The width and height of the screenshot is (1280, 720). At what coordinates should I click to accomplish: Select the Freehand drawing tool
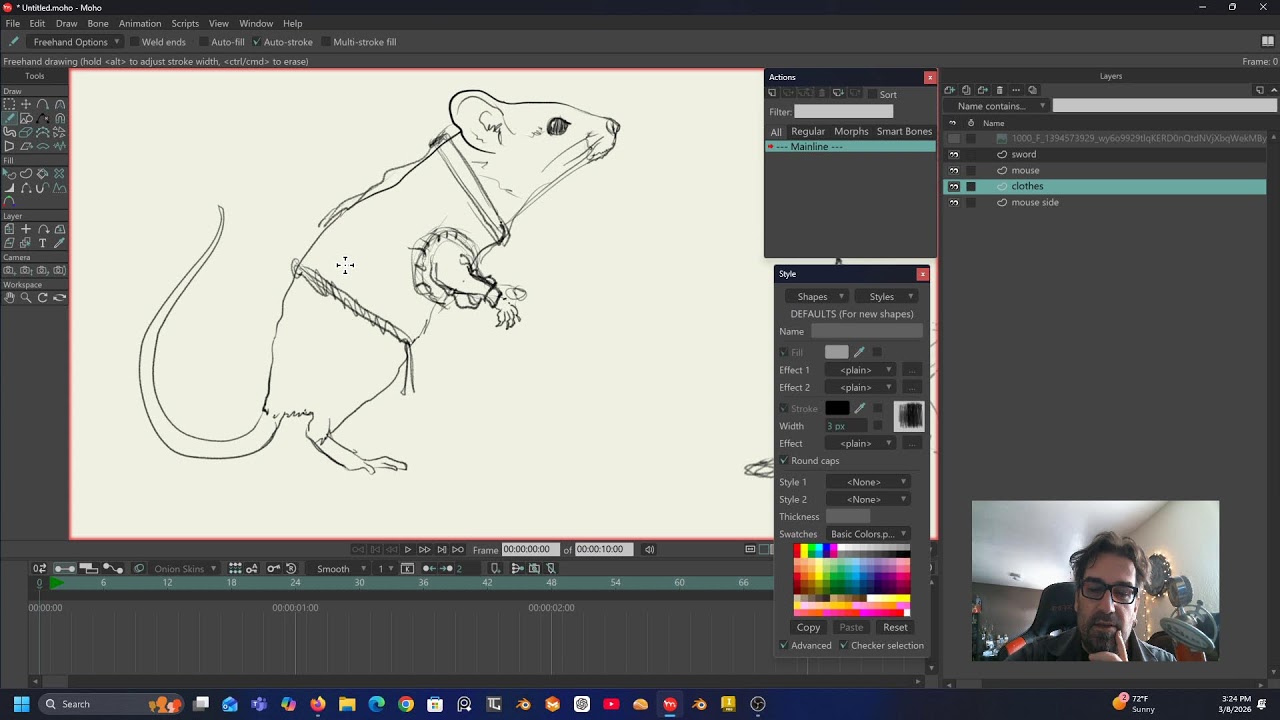pyautogui.click(x=9, y=118)
